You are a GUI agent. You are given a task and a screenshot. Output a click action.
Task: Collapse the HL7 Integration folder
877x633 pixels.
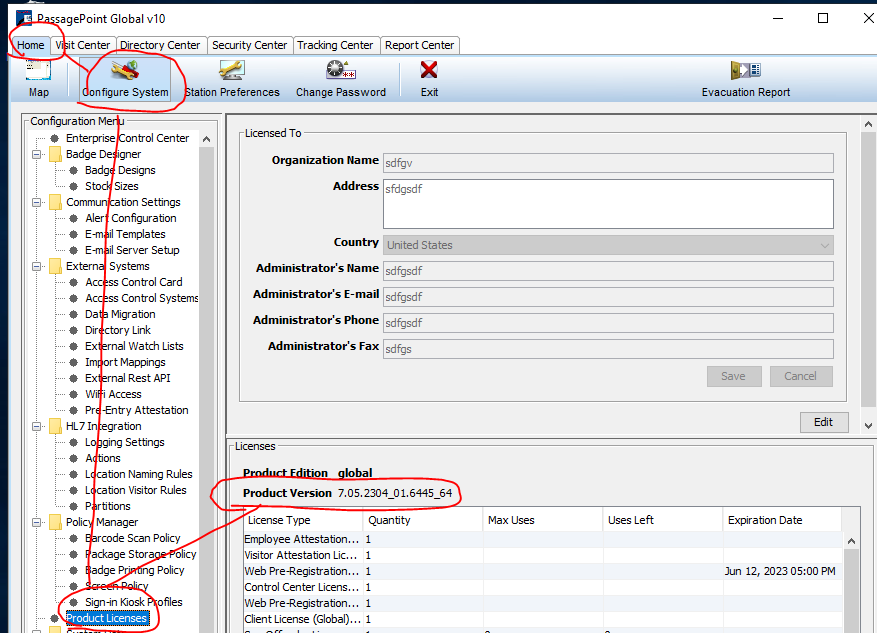[x=36, y=427]
